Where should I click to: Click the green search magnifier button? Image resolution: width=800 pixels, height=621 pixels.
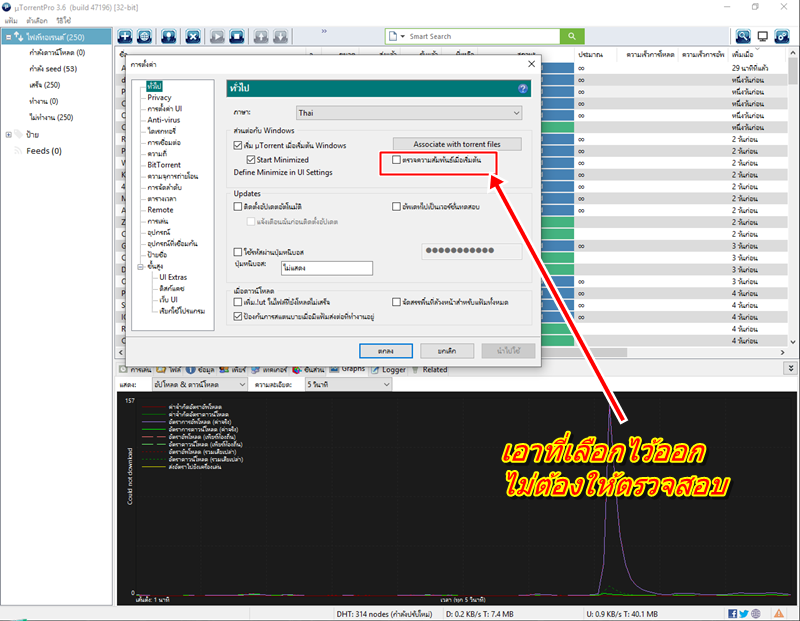tap(572, 36)
